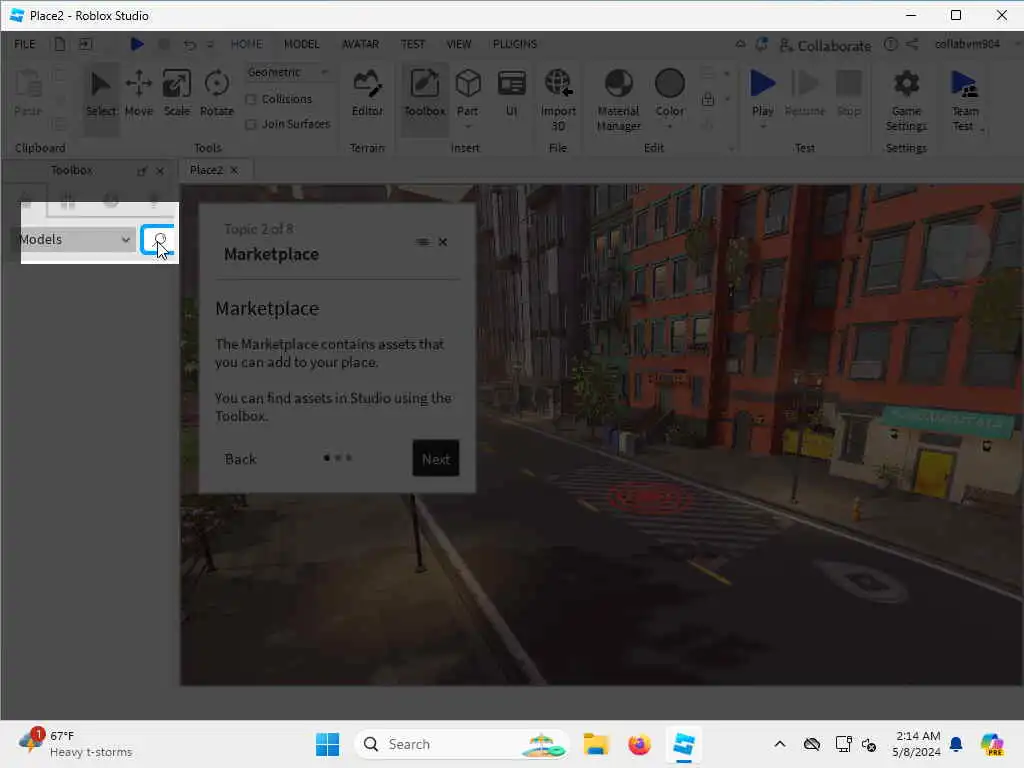Viewport: 1024px width, 768px height.
Task: Click the quick-access blue play arrow
Action: pyautogui.click(x=136, y=44)
